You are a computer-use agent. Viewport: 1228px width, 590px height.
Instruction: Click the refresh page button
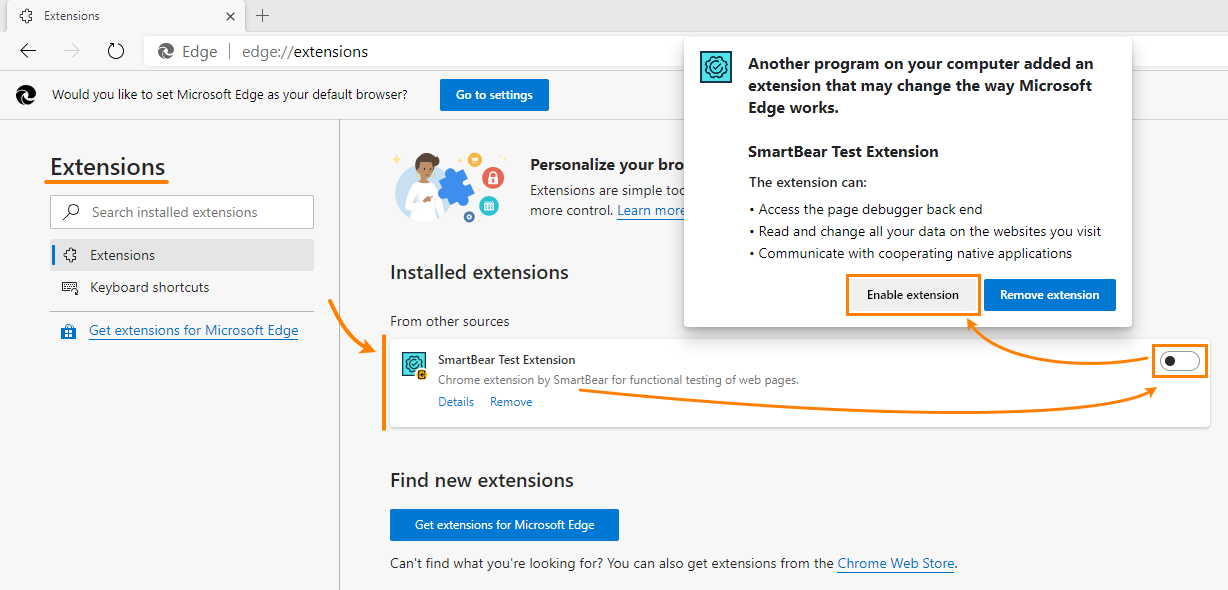tap(115, 51)
